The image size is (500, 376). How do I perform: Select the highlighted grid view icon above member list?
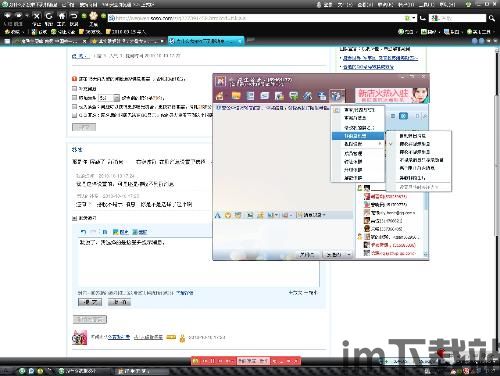[403, 116]
